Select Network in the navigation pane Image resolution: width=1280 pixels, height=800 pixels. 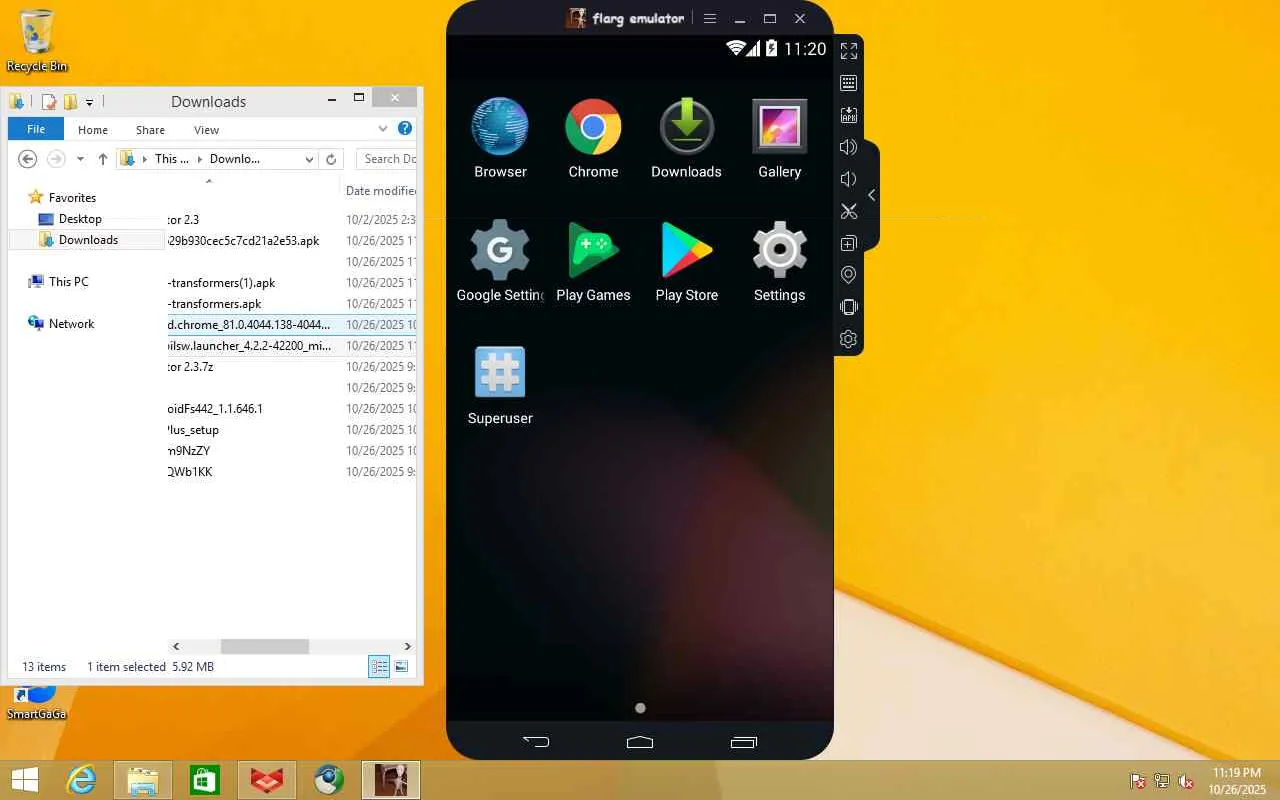tap(71, 324)
